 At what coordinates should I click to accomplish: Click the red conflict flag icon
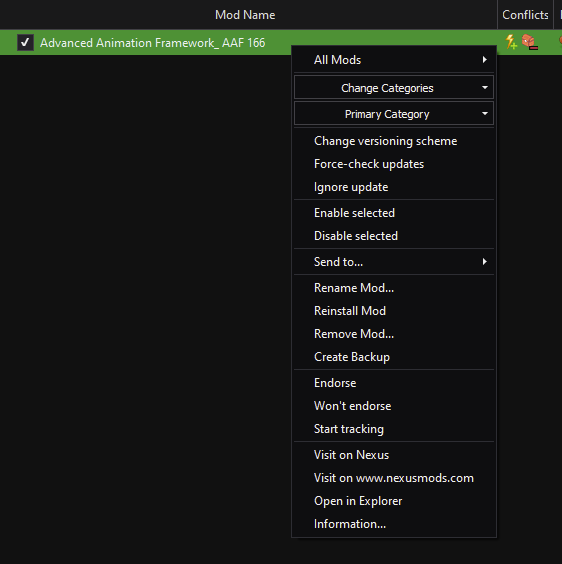(530, 42)
